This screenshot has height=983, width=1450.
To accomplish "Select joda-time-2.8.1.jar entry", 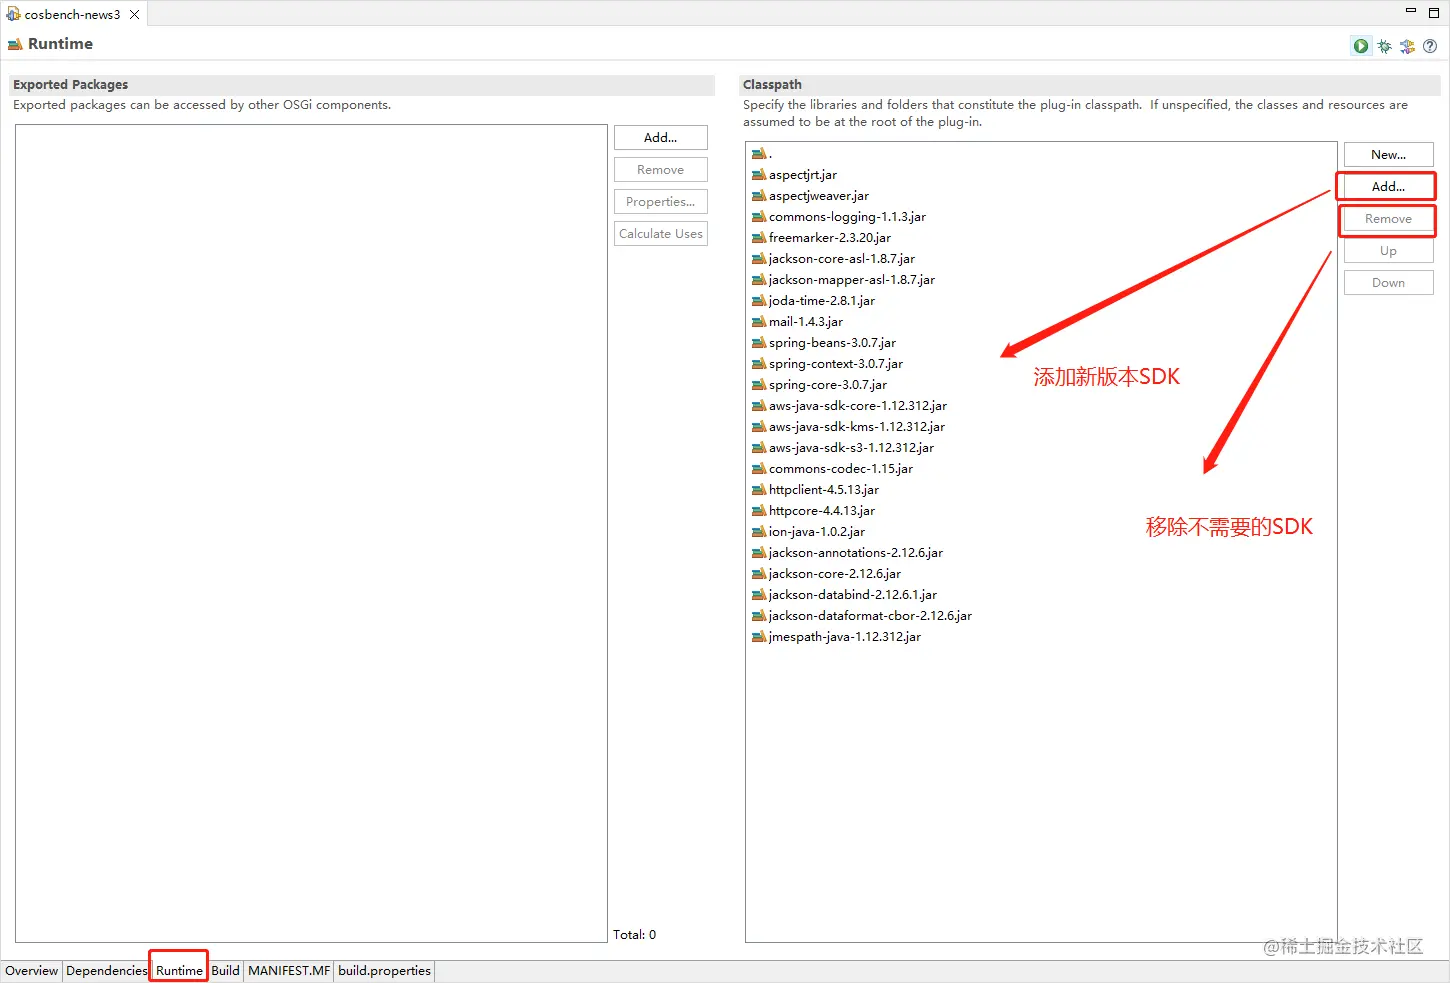I will tap(813, 301).
